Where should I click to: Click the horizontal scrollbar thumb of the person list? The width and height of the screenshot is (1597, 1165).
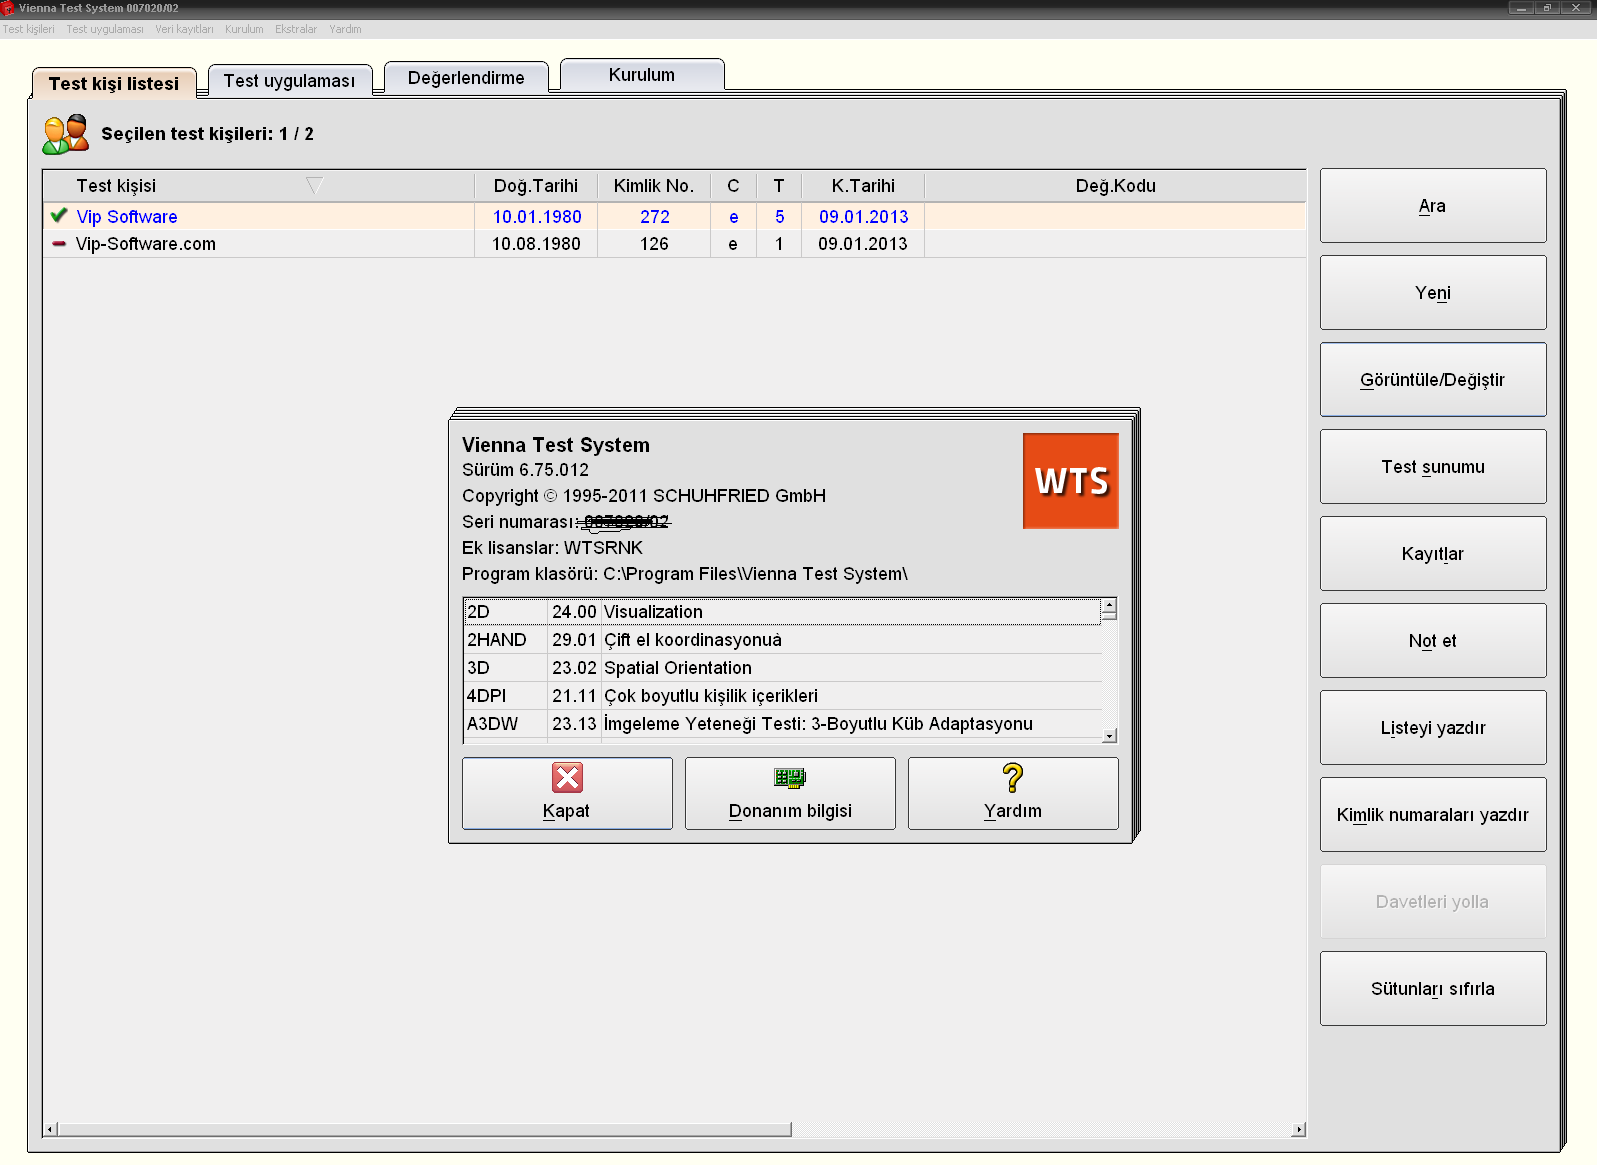425,1129
